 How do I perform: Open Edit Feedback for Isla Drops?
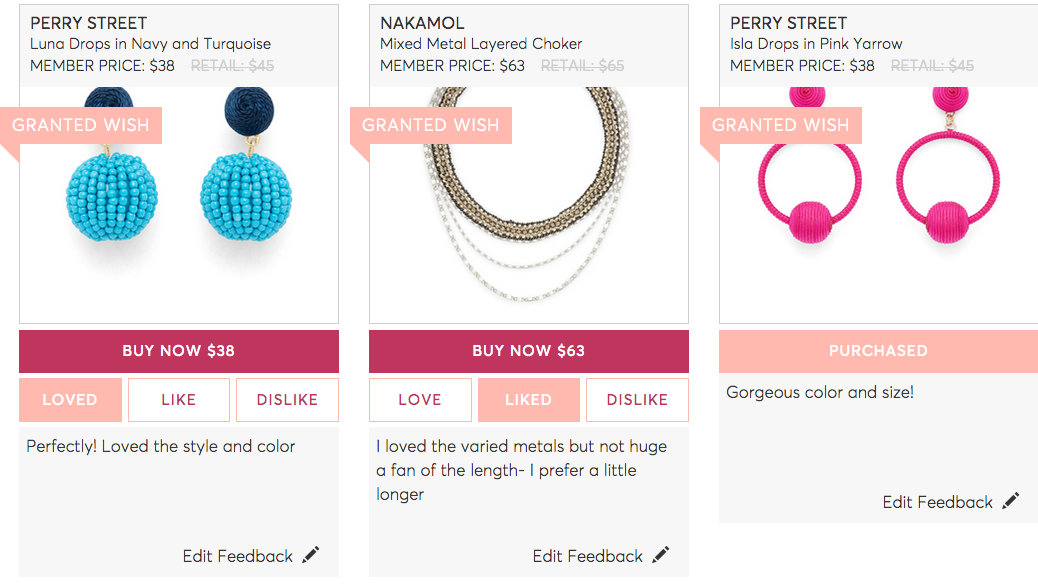(938, 502)
